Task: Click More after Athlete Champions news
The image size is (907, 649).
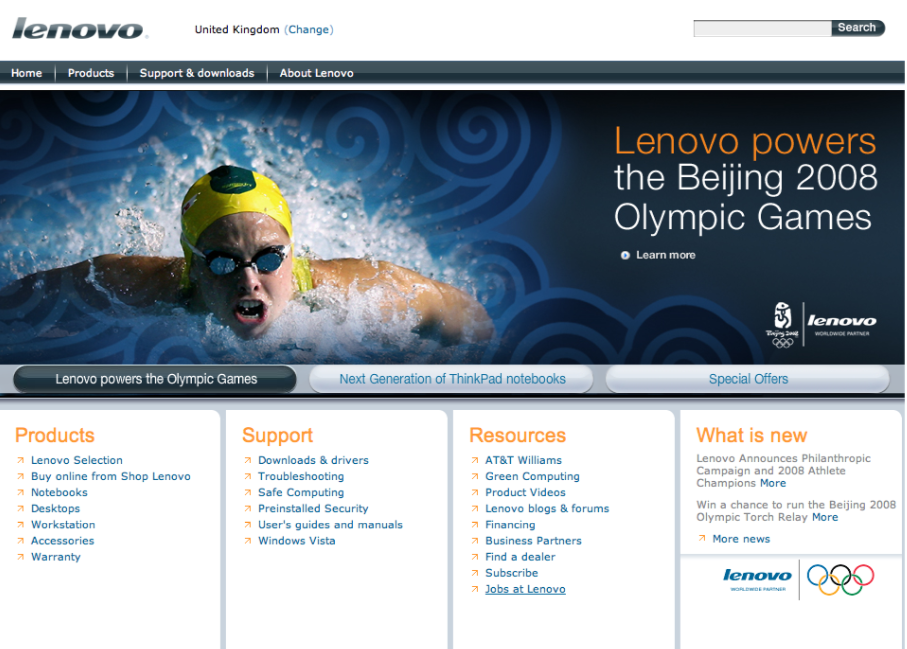Action: point(773,483)
